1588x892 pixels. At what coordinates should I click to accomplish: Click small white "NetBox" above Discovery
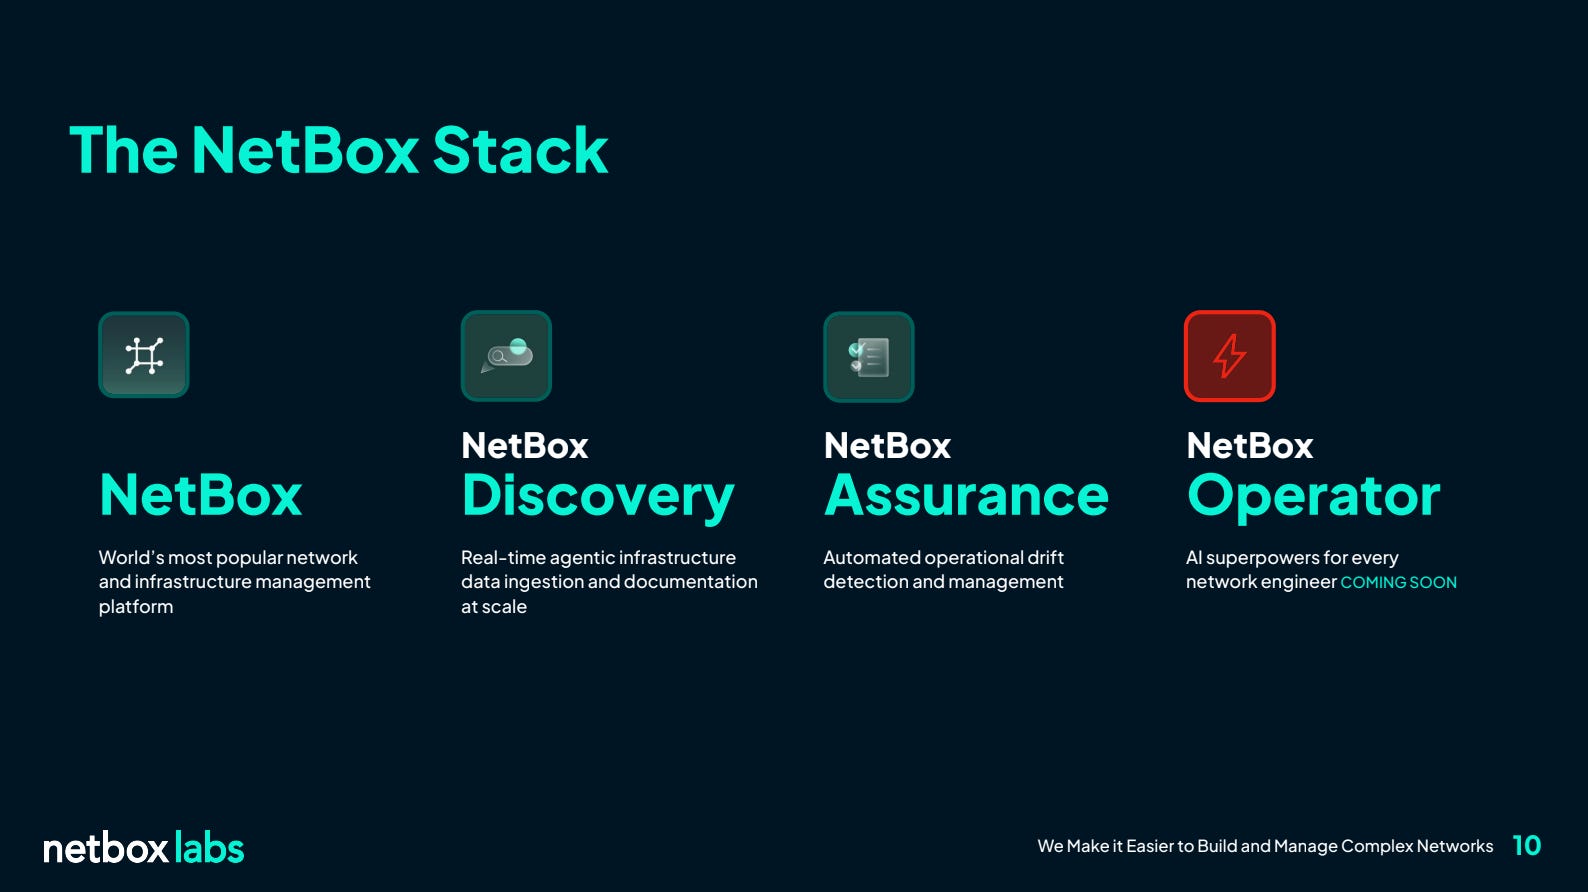[x=525, y=446]
